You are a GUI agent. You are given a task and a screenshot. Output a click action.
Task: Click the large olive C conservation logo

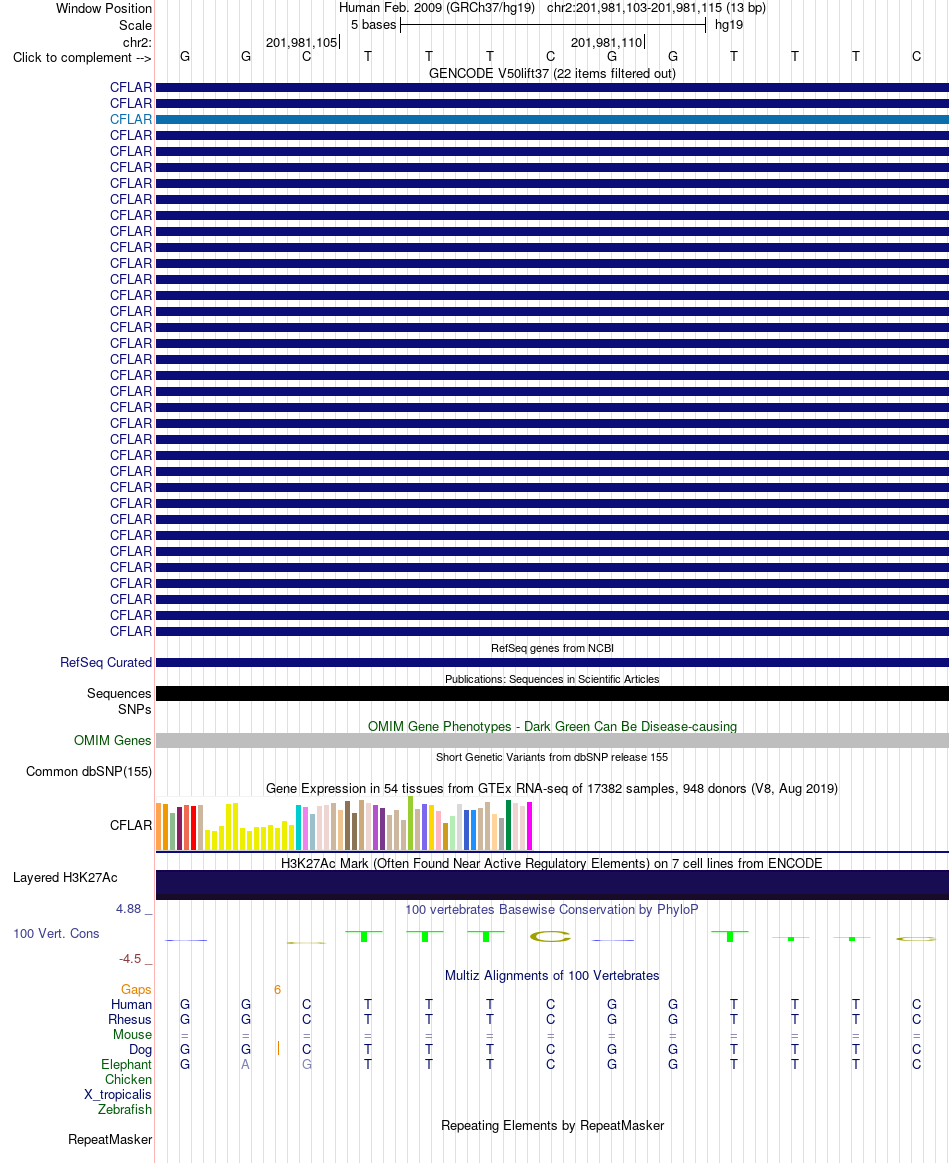pos(550,938)
